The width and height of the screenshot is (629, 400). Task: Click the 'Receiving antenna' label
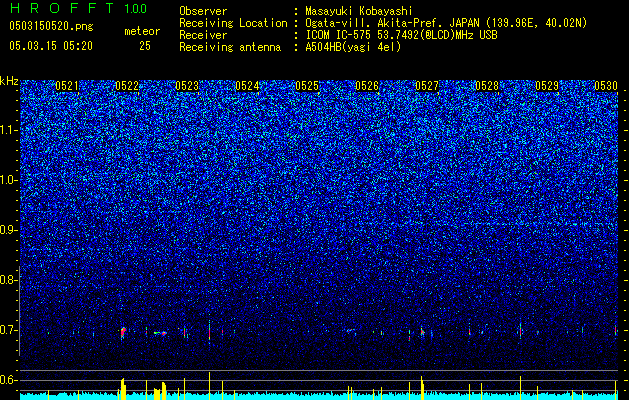(230, 47)
